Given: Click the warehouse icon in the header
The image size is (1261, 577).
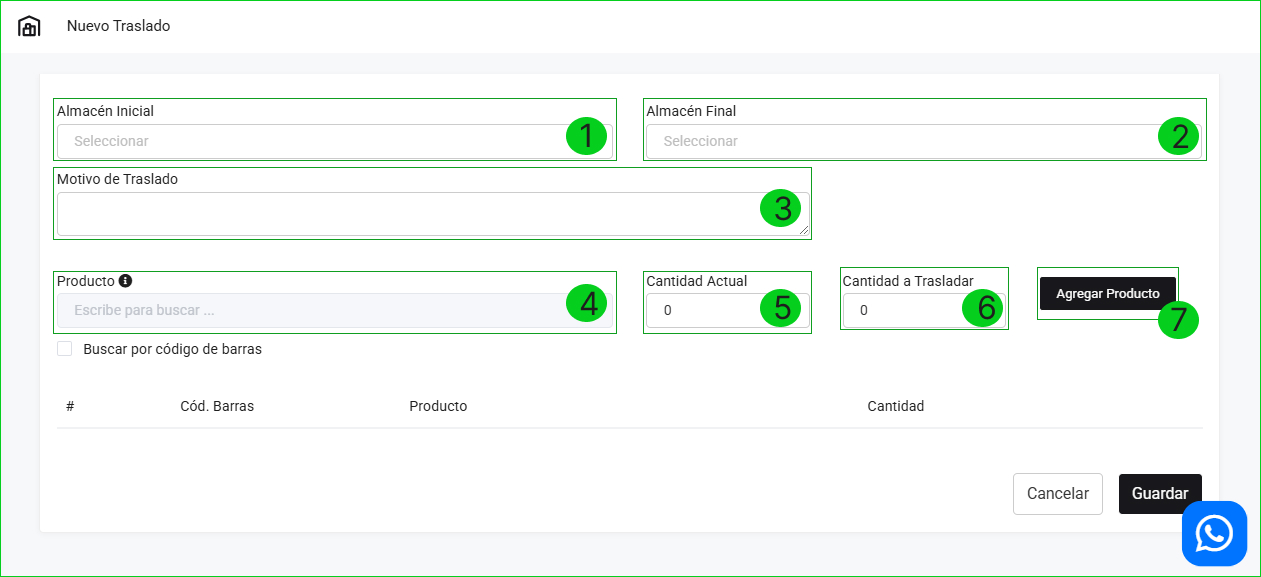Looking at the screenshot, I should (x=30, y=27).
